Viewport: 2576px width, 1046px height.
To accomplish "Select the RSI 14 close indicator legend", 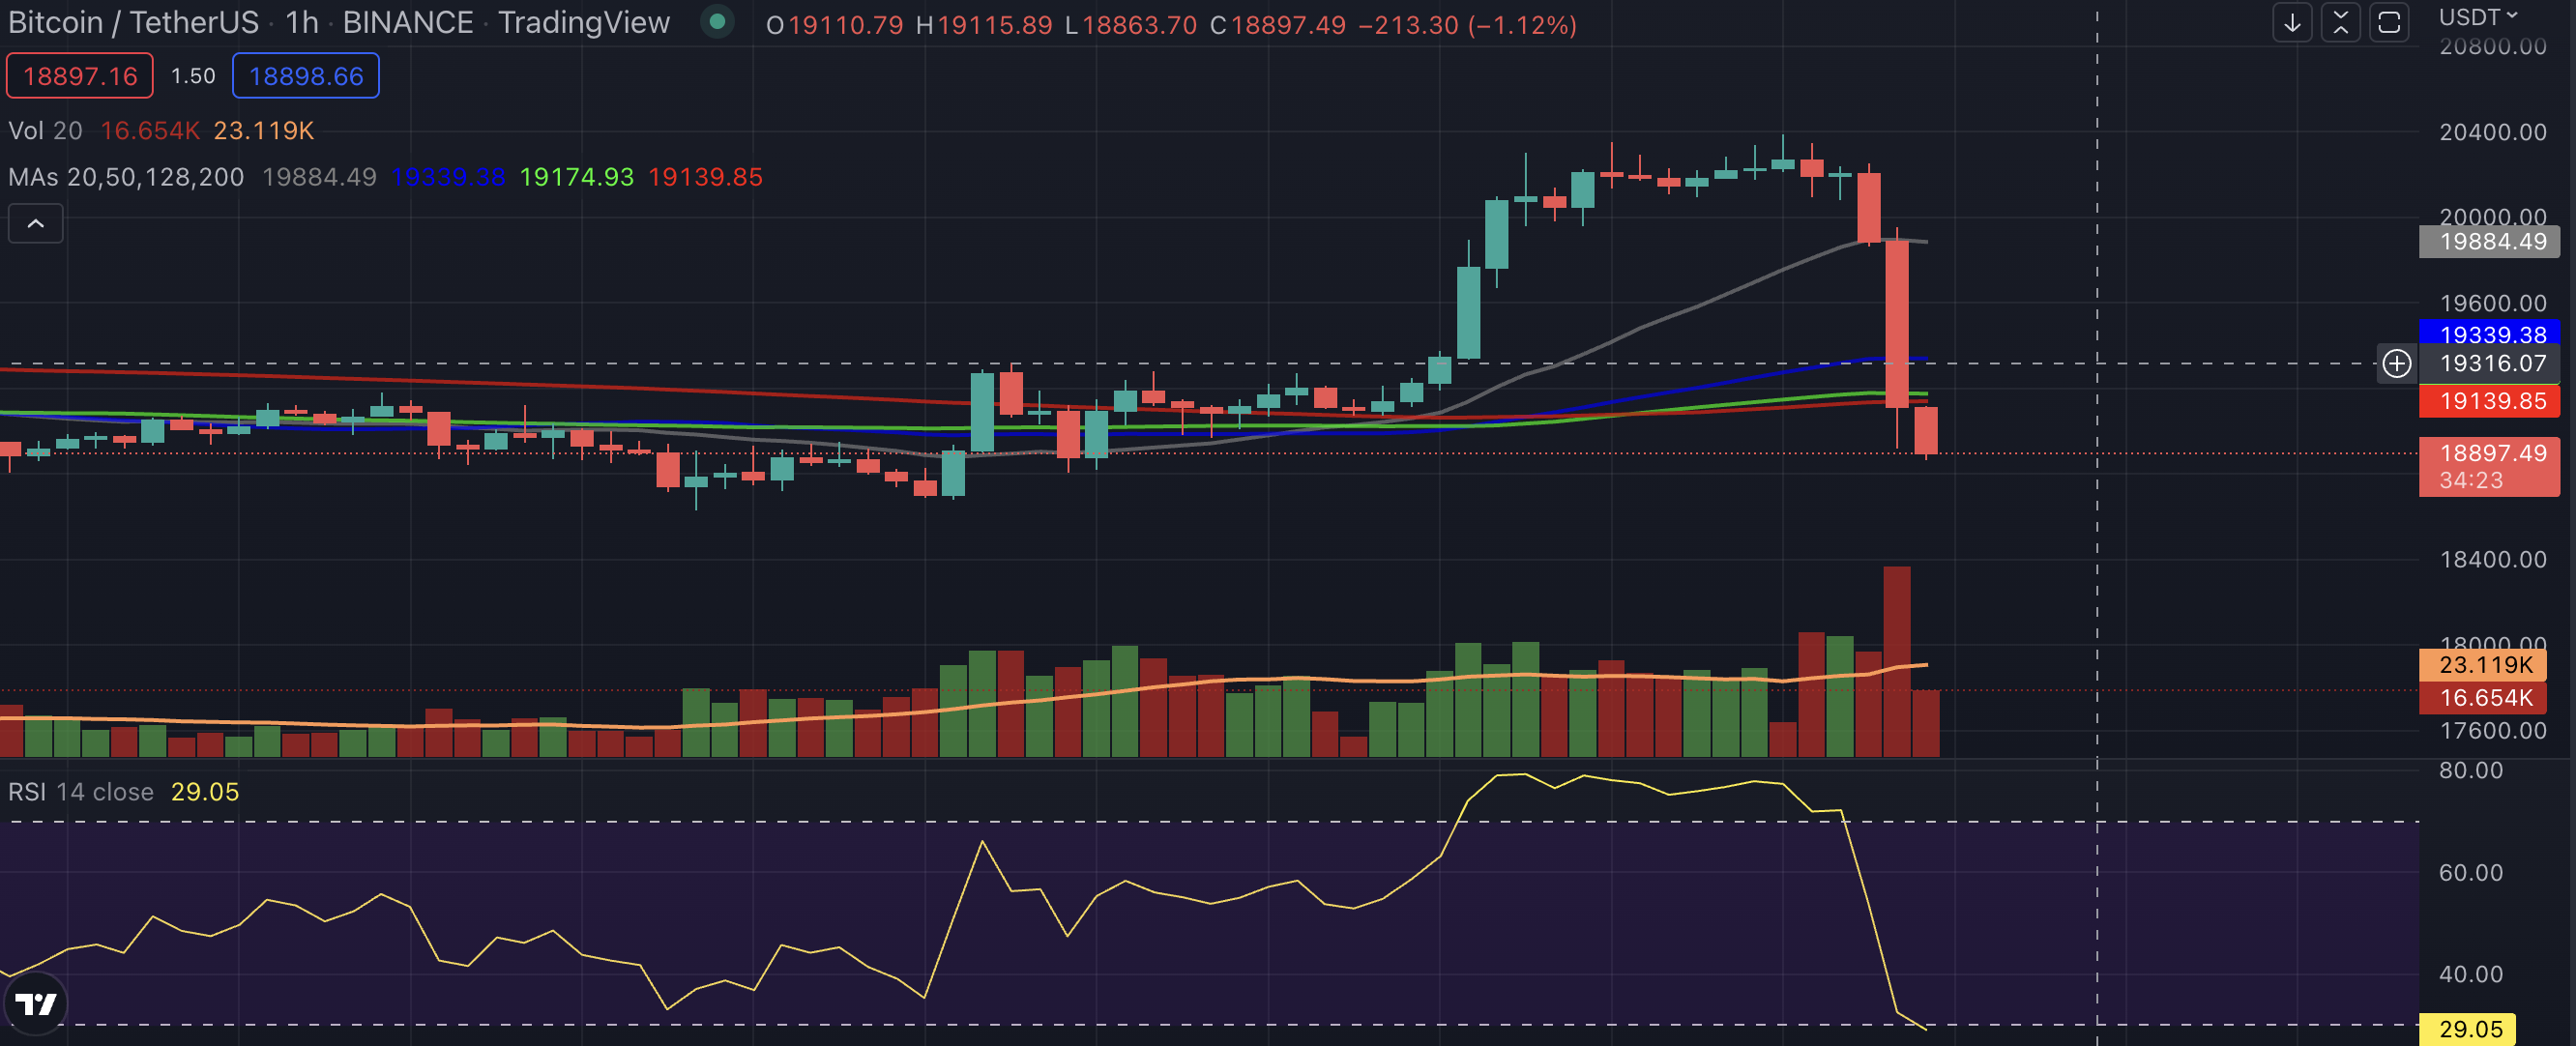I will [x=81, y=792].
